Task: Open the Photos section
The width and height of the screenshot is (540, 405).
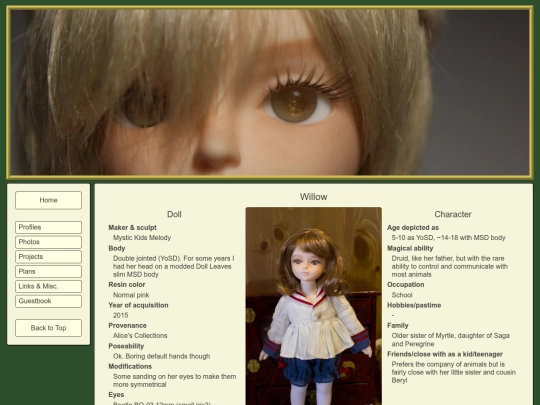Action: (48, 242)
